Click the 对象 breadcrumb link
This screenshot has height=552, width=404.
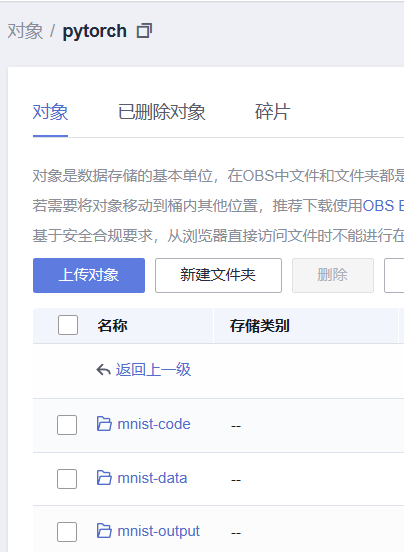click(25, 31)
